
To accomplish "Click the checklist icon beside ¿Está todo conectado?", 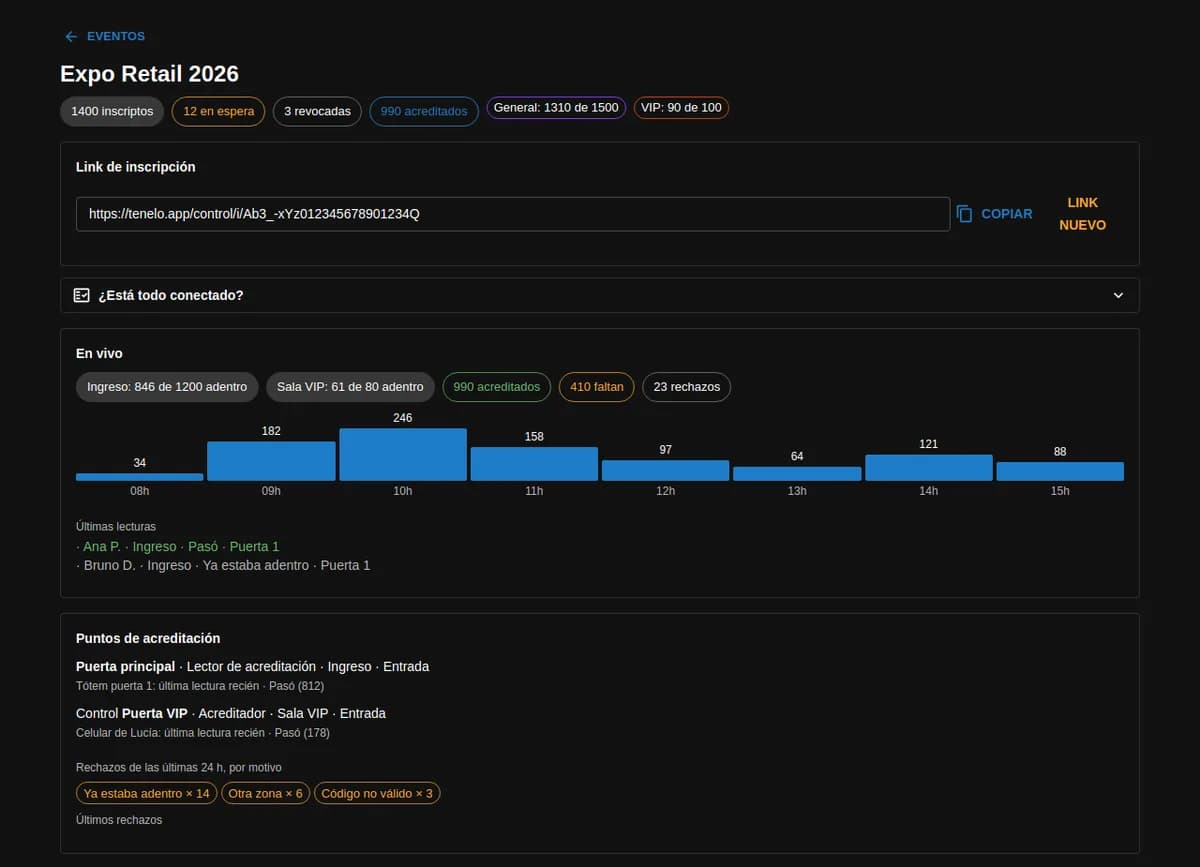I will coord(82,295).
